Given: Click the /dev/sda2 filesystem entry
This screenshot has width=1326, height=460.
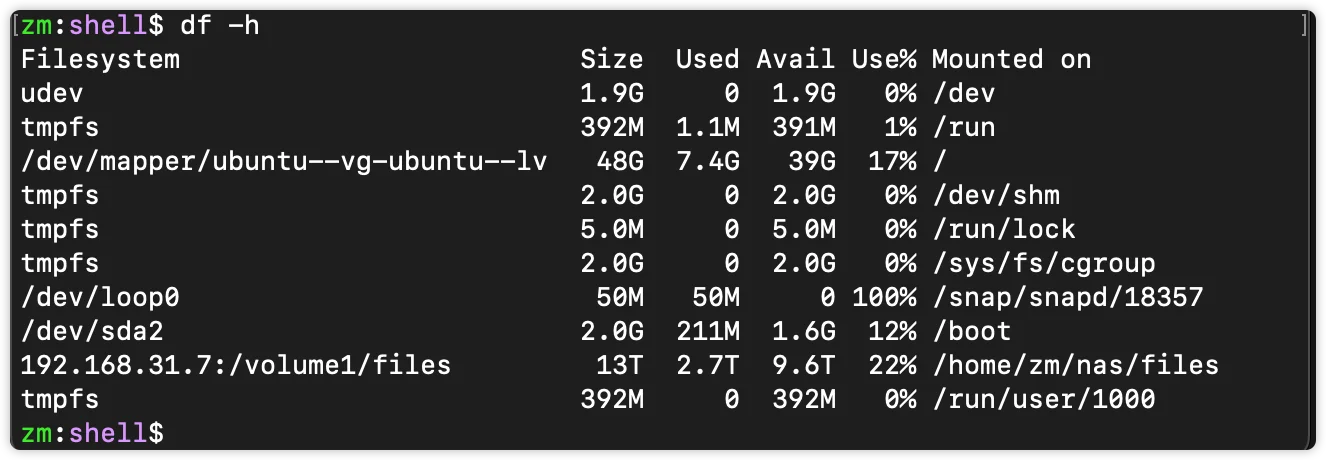Looking at the screenshot, I should pos(92,332).
